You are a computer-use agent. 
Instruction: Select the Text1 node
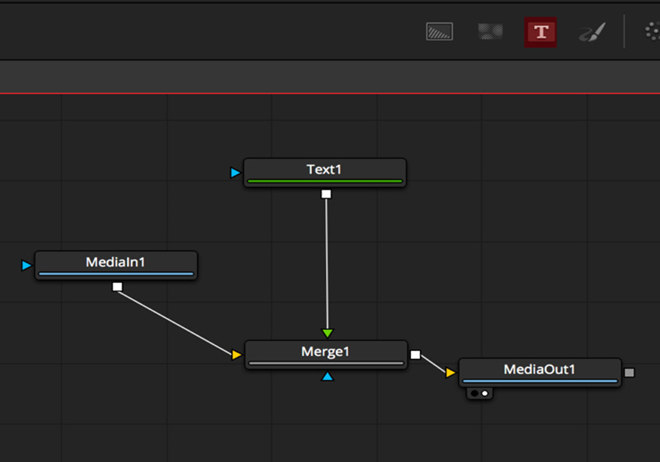pos(324,171)
